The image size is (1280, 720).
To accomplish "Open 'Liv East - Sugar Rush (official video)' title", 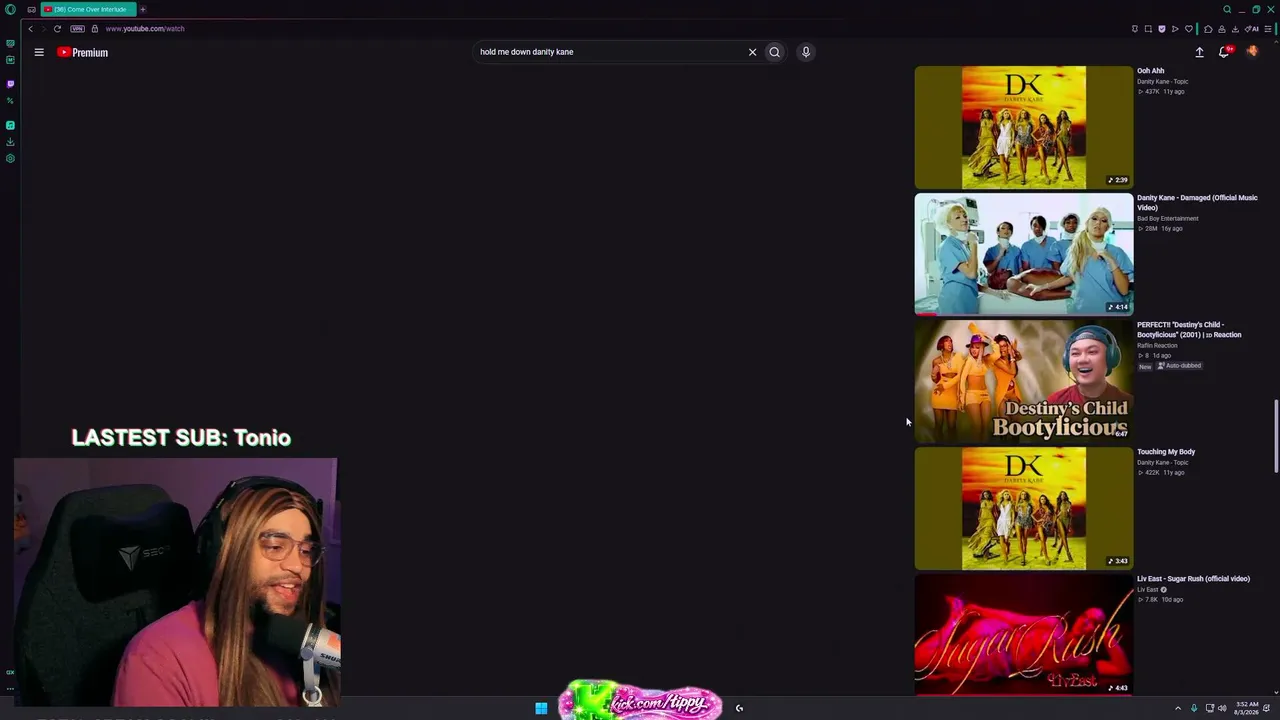I will click(1193, 579).
